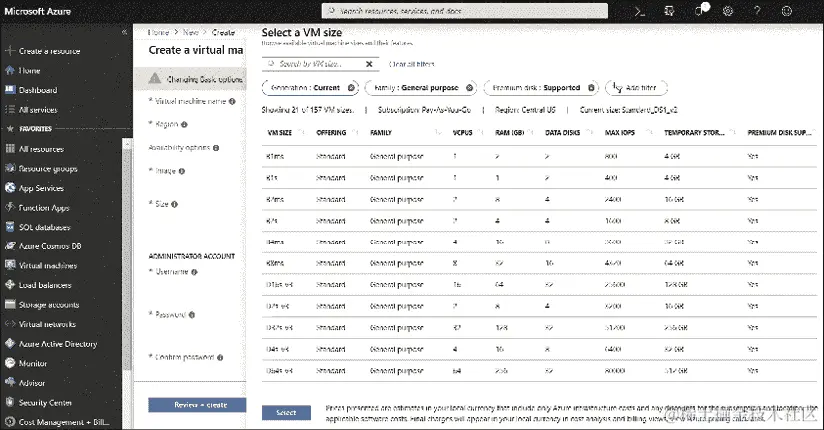Click the Monitor icon in the sidebar

[x=9, y=363]
